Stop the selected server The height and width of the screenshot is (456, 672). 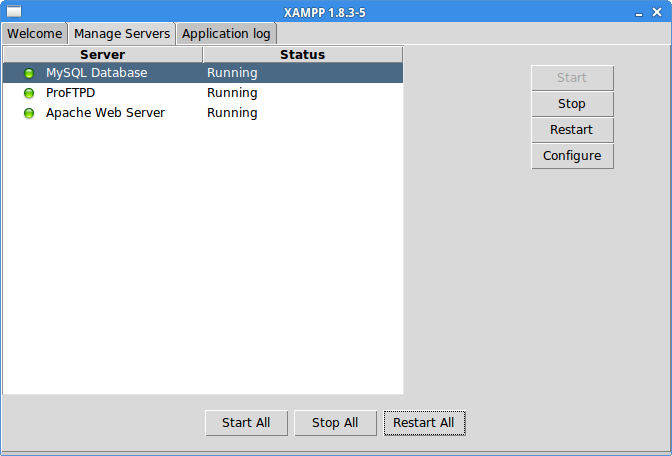(572, 104)
